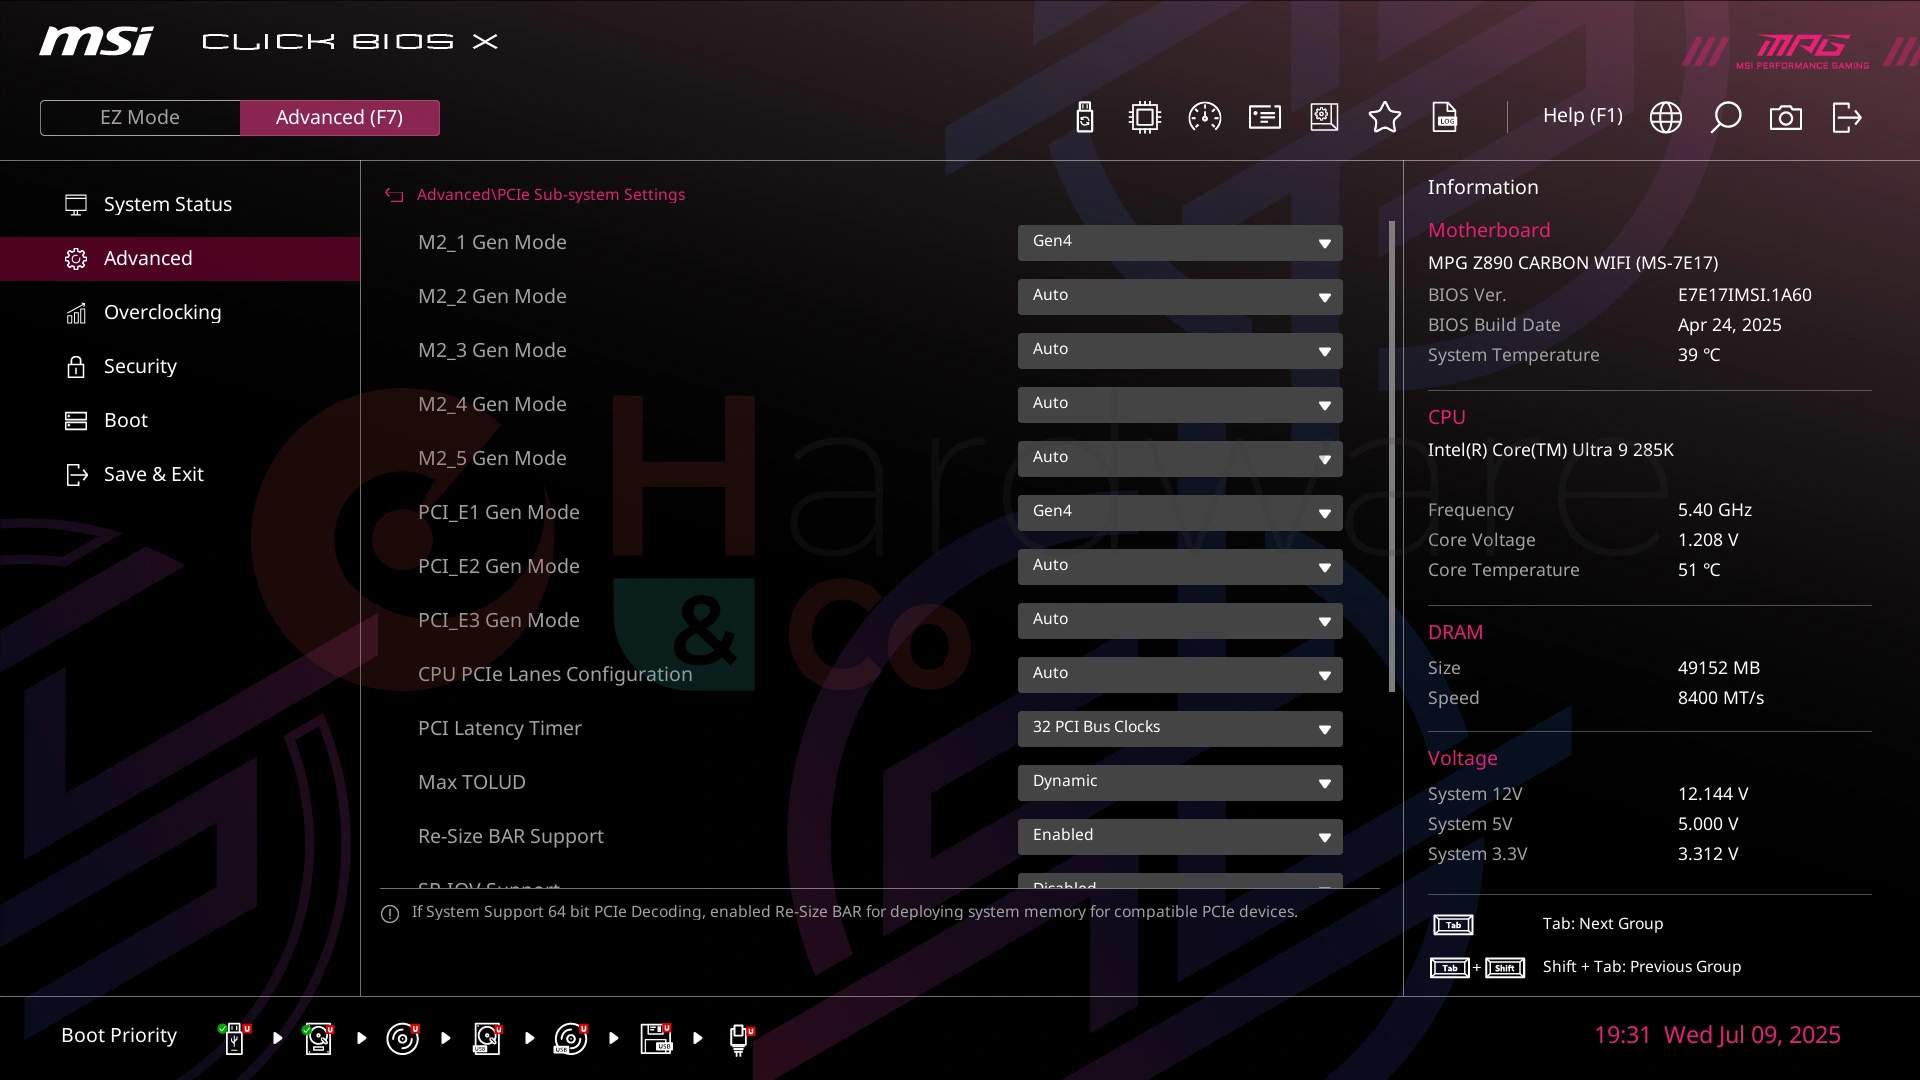Select the USB optical disc boot icon
1920x1080 pixels.
(x=571, y=1038)
